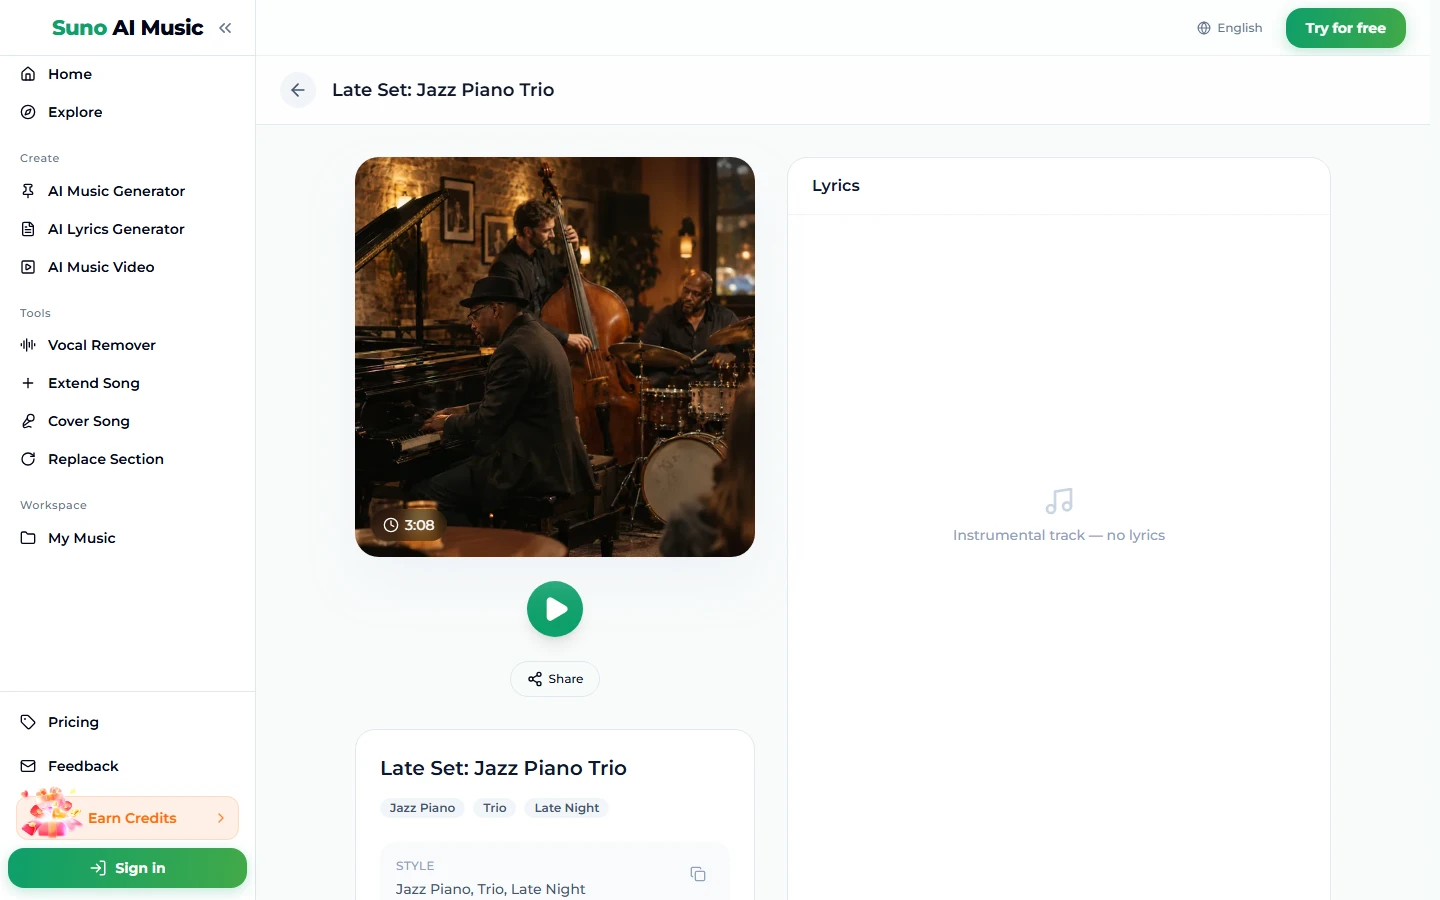Click the Cover Song microphone icon
1440x900 pixels.
tap(28, 421)
